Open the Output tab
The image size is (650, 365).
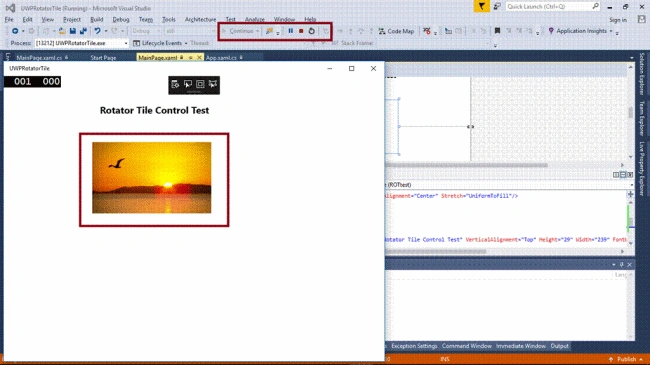(559, 346)
